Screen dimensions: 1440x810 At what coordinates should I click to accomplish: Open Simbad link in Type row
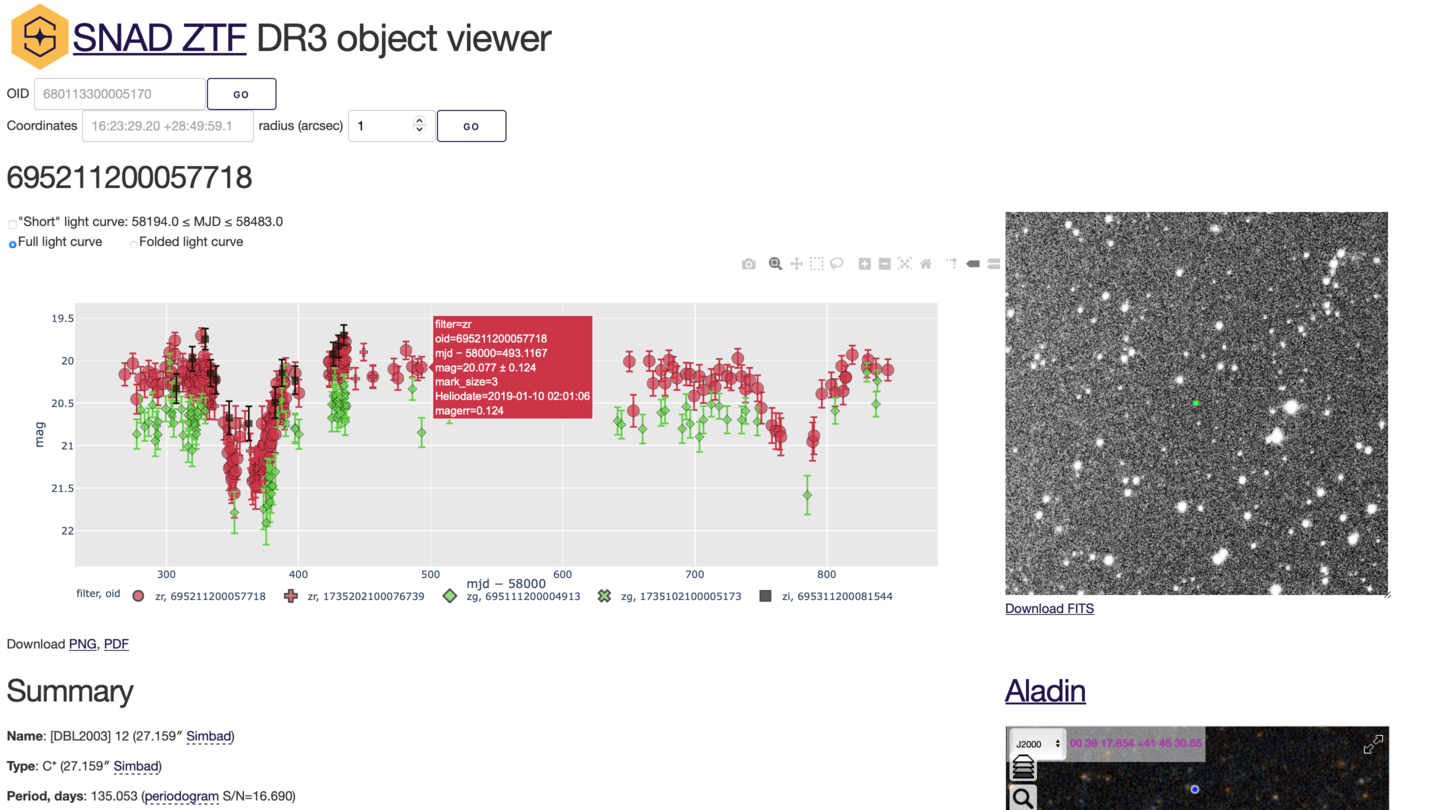click(136, 766)
